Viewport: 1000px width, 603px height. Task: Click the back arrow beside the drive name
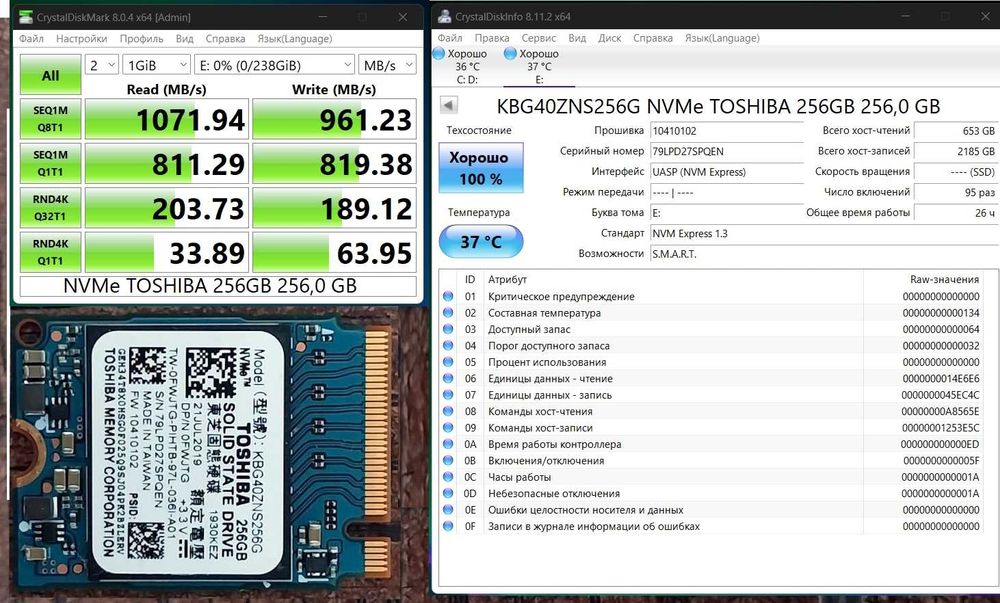(x=449, y=105)
